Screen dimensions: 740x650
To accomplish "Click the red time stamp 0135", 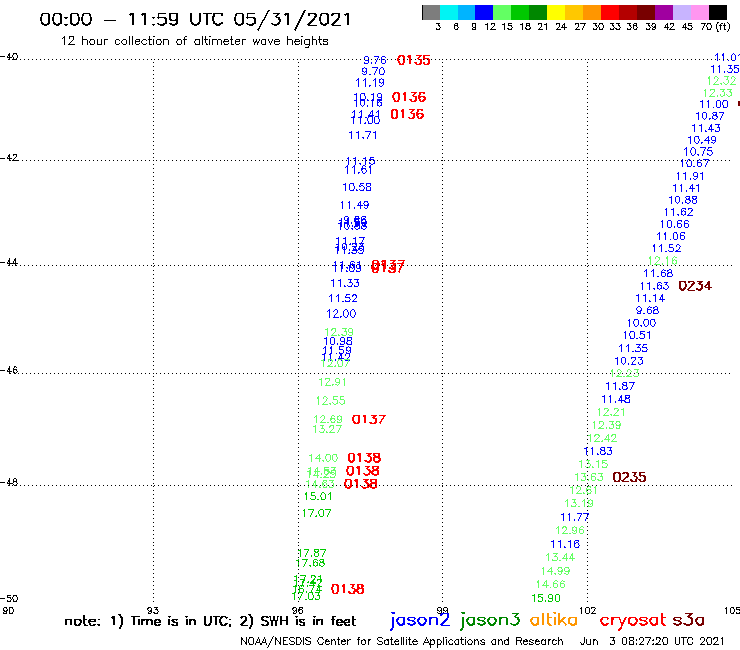I will click(x=413, y=60).
